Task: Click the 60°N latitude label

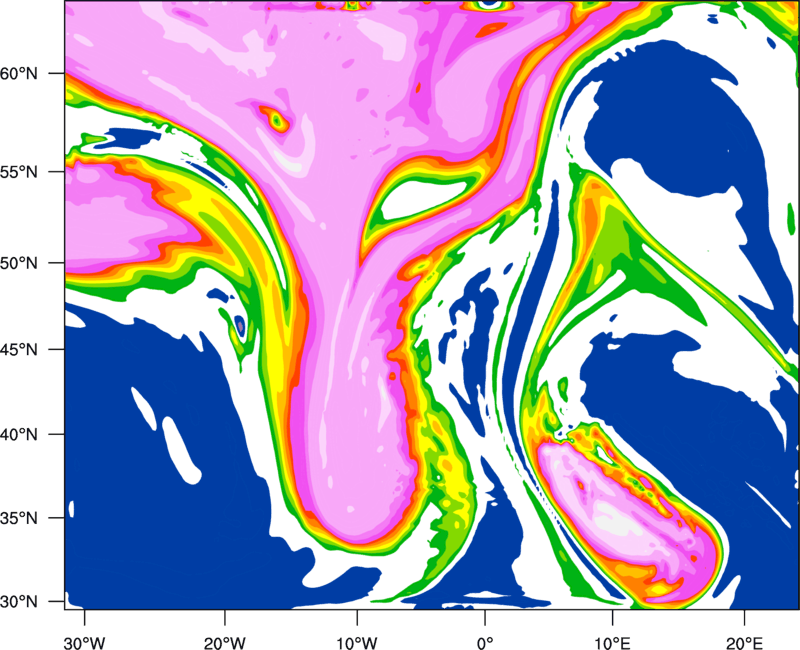Action: point(19,74)
